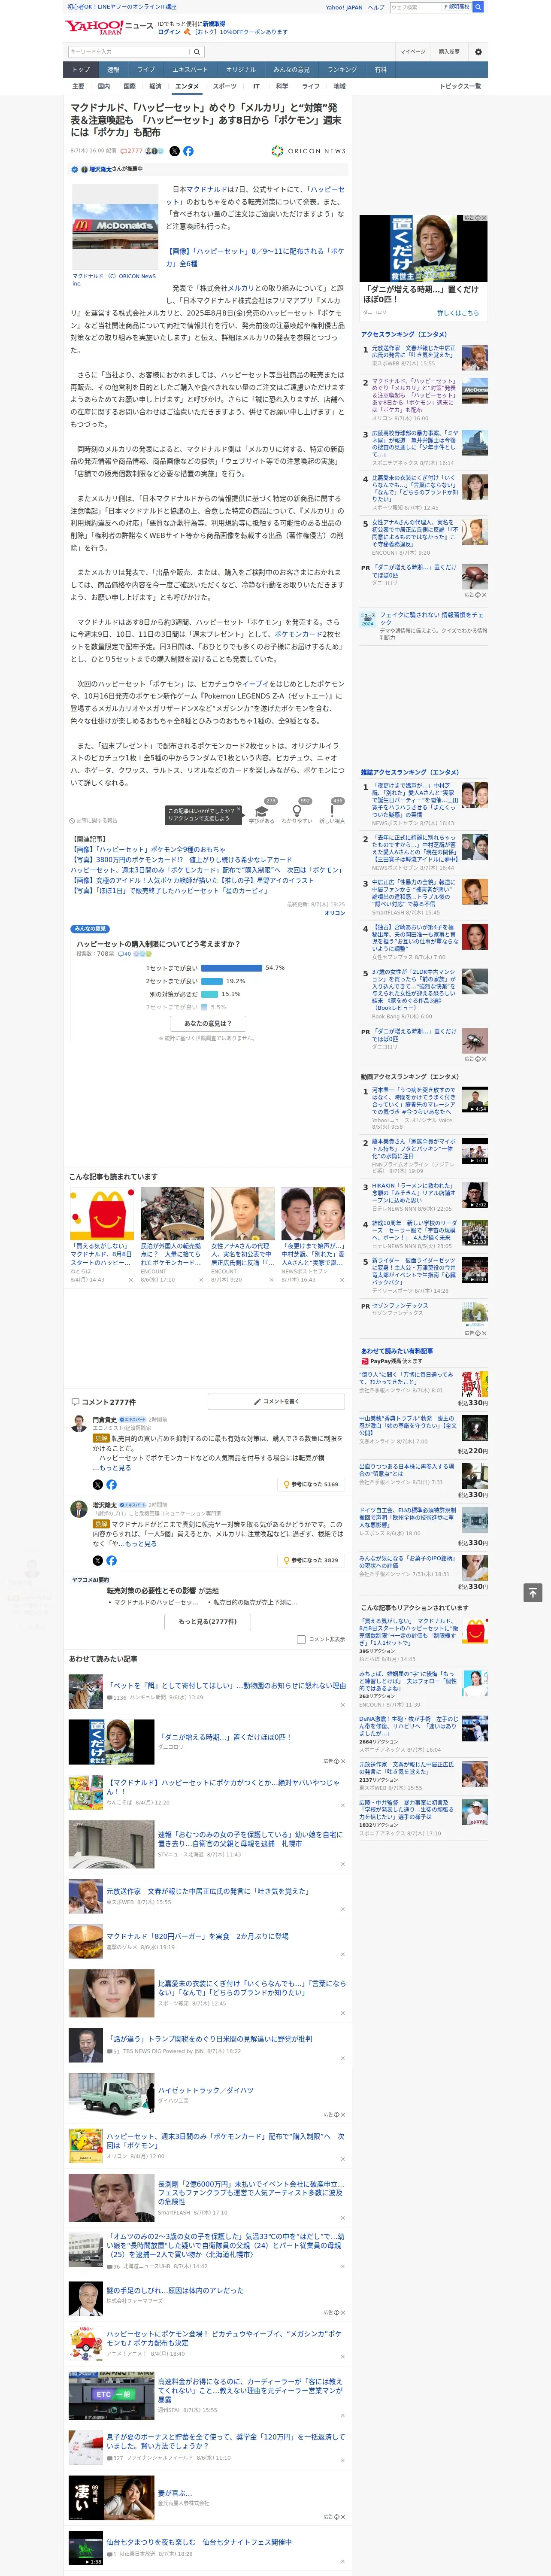Image resolution: width=551 pixels, height=2576 pixels.
Task: Select the エンタメ category tab
Action: tap(187, 86)
